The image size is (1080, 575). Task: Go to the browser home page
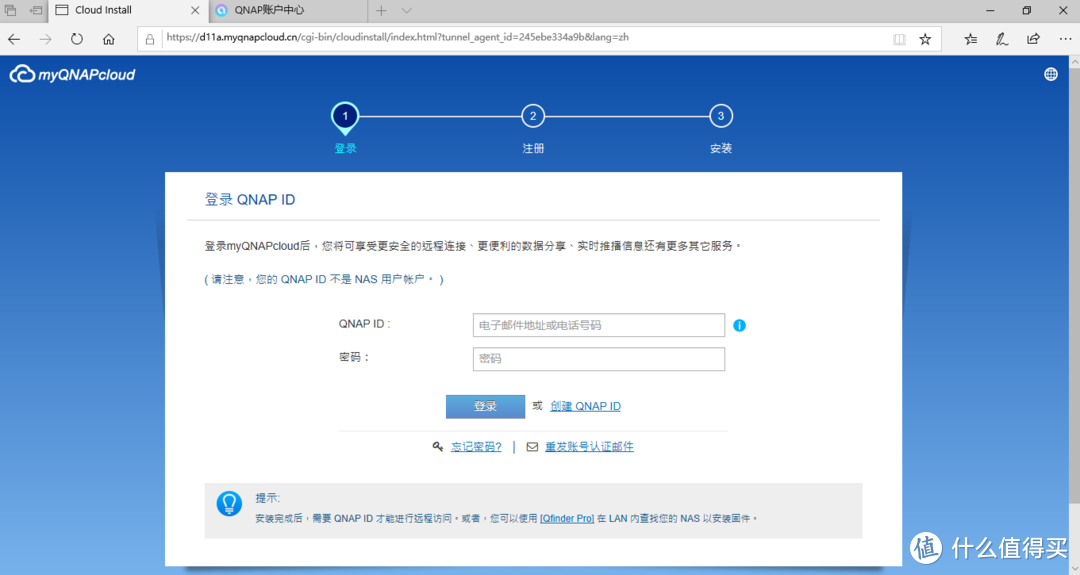(x=109, y=39)
